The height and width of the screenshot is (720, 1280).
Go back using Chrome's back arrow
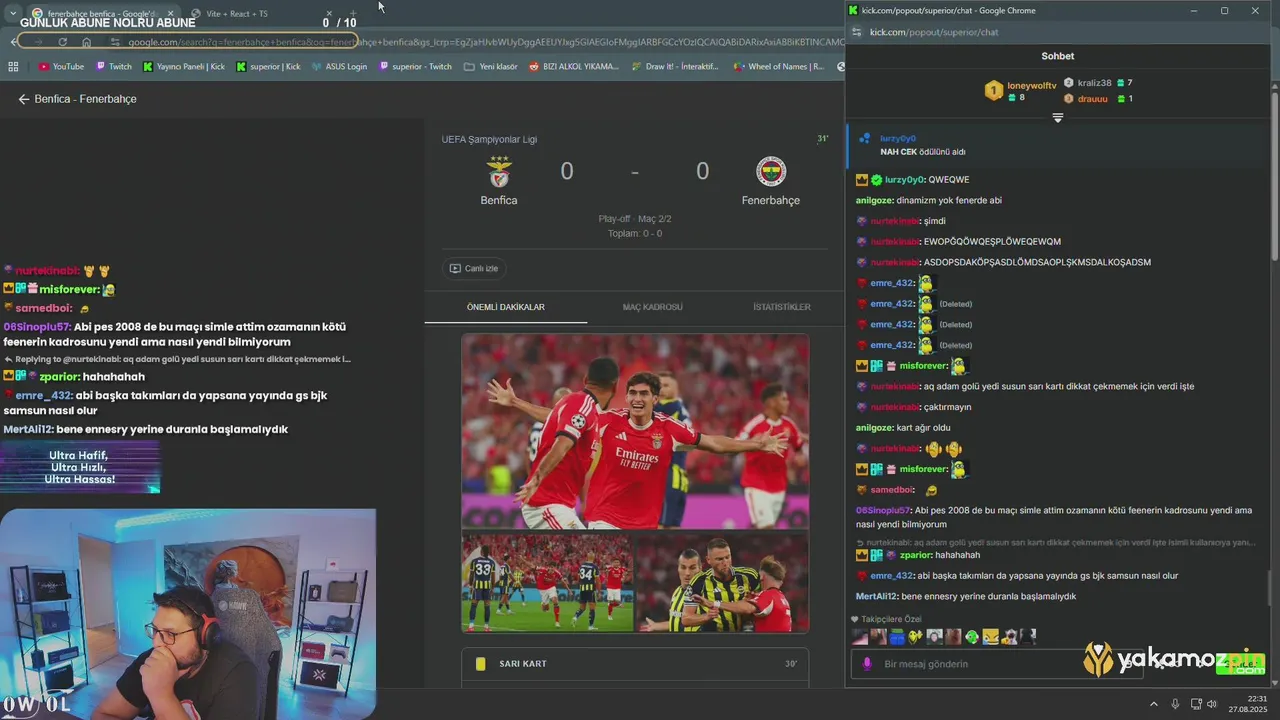14,42
